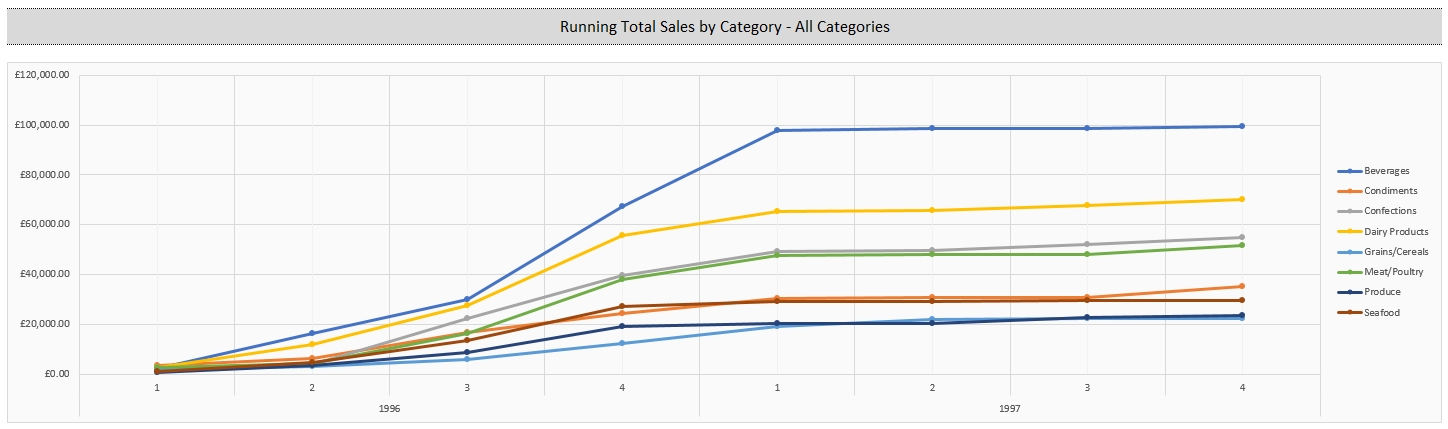
Task: Click the Confections legend entry
Action: point(1384,211)
